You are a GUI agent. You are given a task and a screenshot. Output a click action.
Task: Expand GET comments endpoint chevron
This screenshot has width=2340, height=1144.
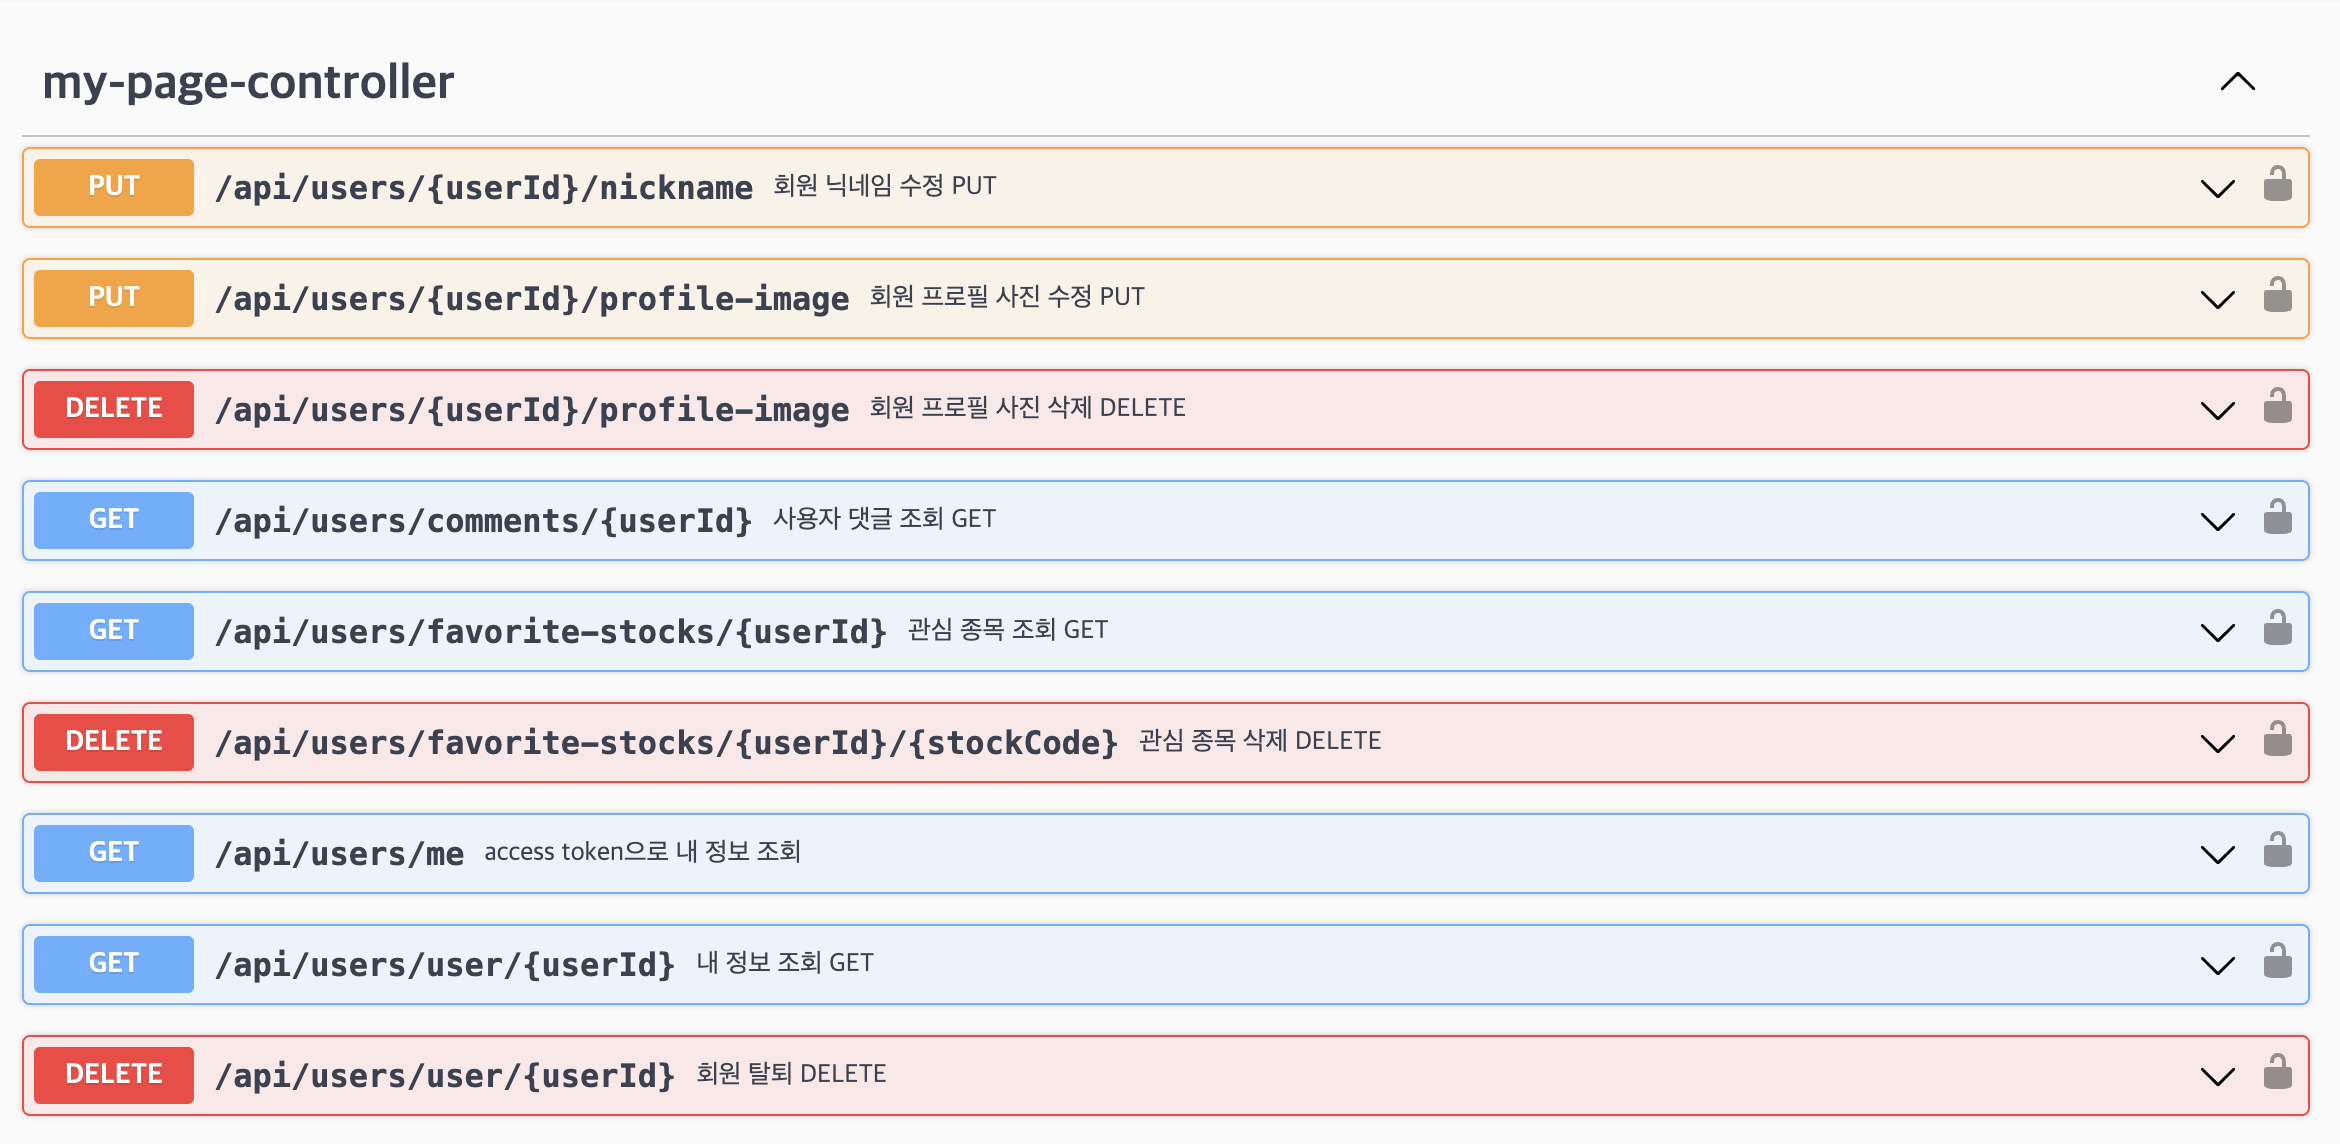[x=2217, y=521]
